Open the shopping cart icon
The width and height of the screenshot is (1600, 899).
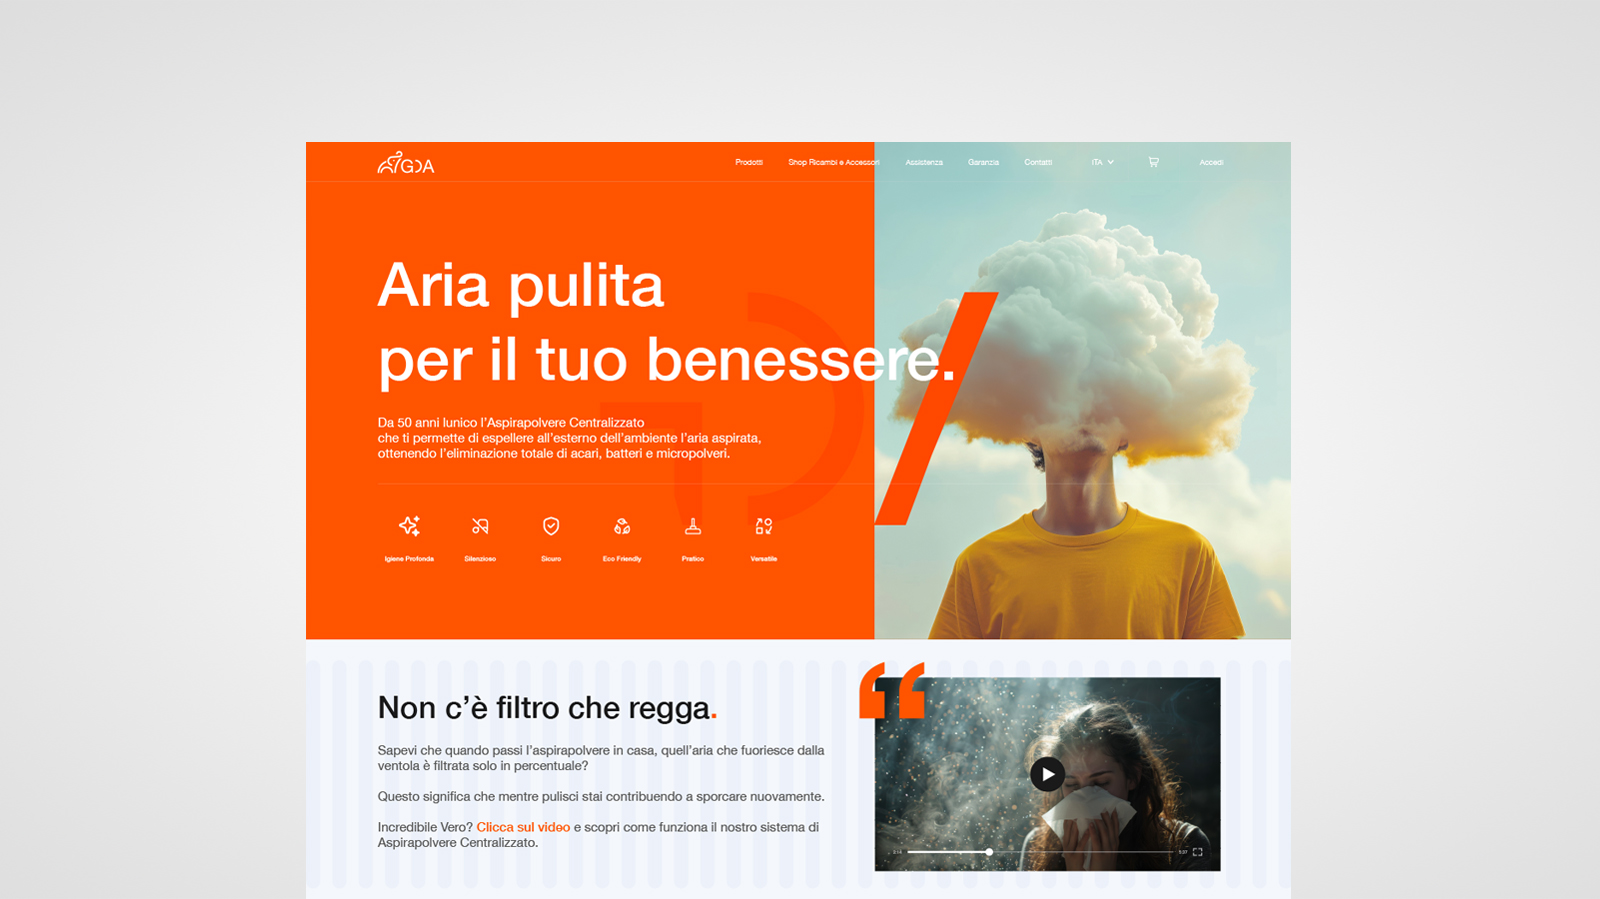[x=1153, y=162]
